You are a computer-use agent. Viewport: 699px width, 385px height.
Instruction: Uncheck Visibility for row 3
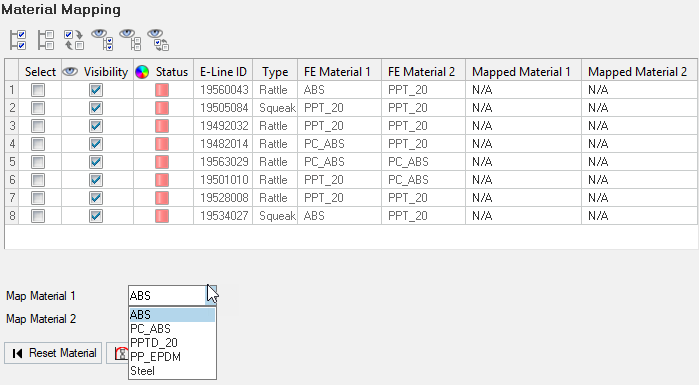click(96, 126)
